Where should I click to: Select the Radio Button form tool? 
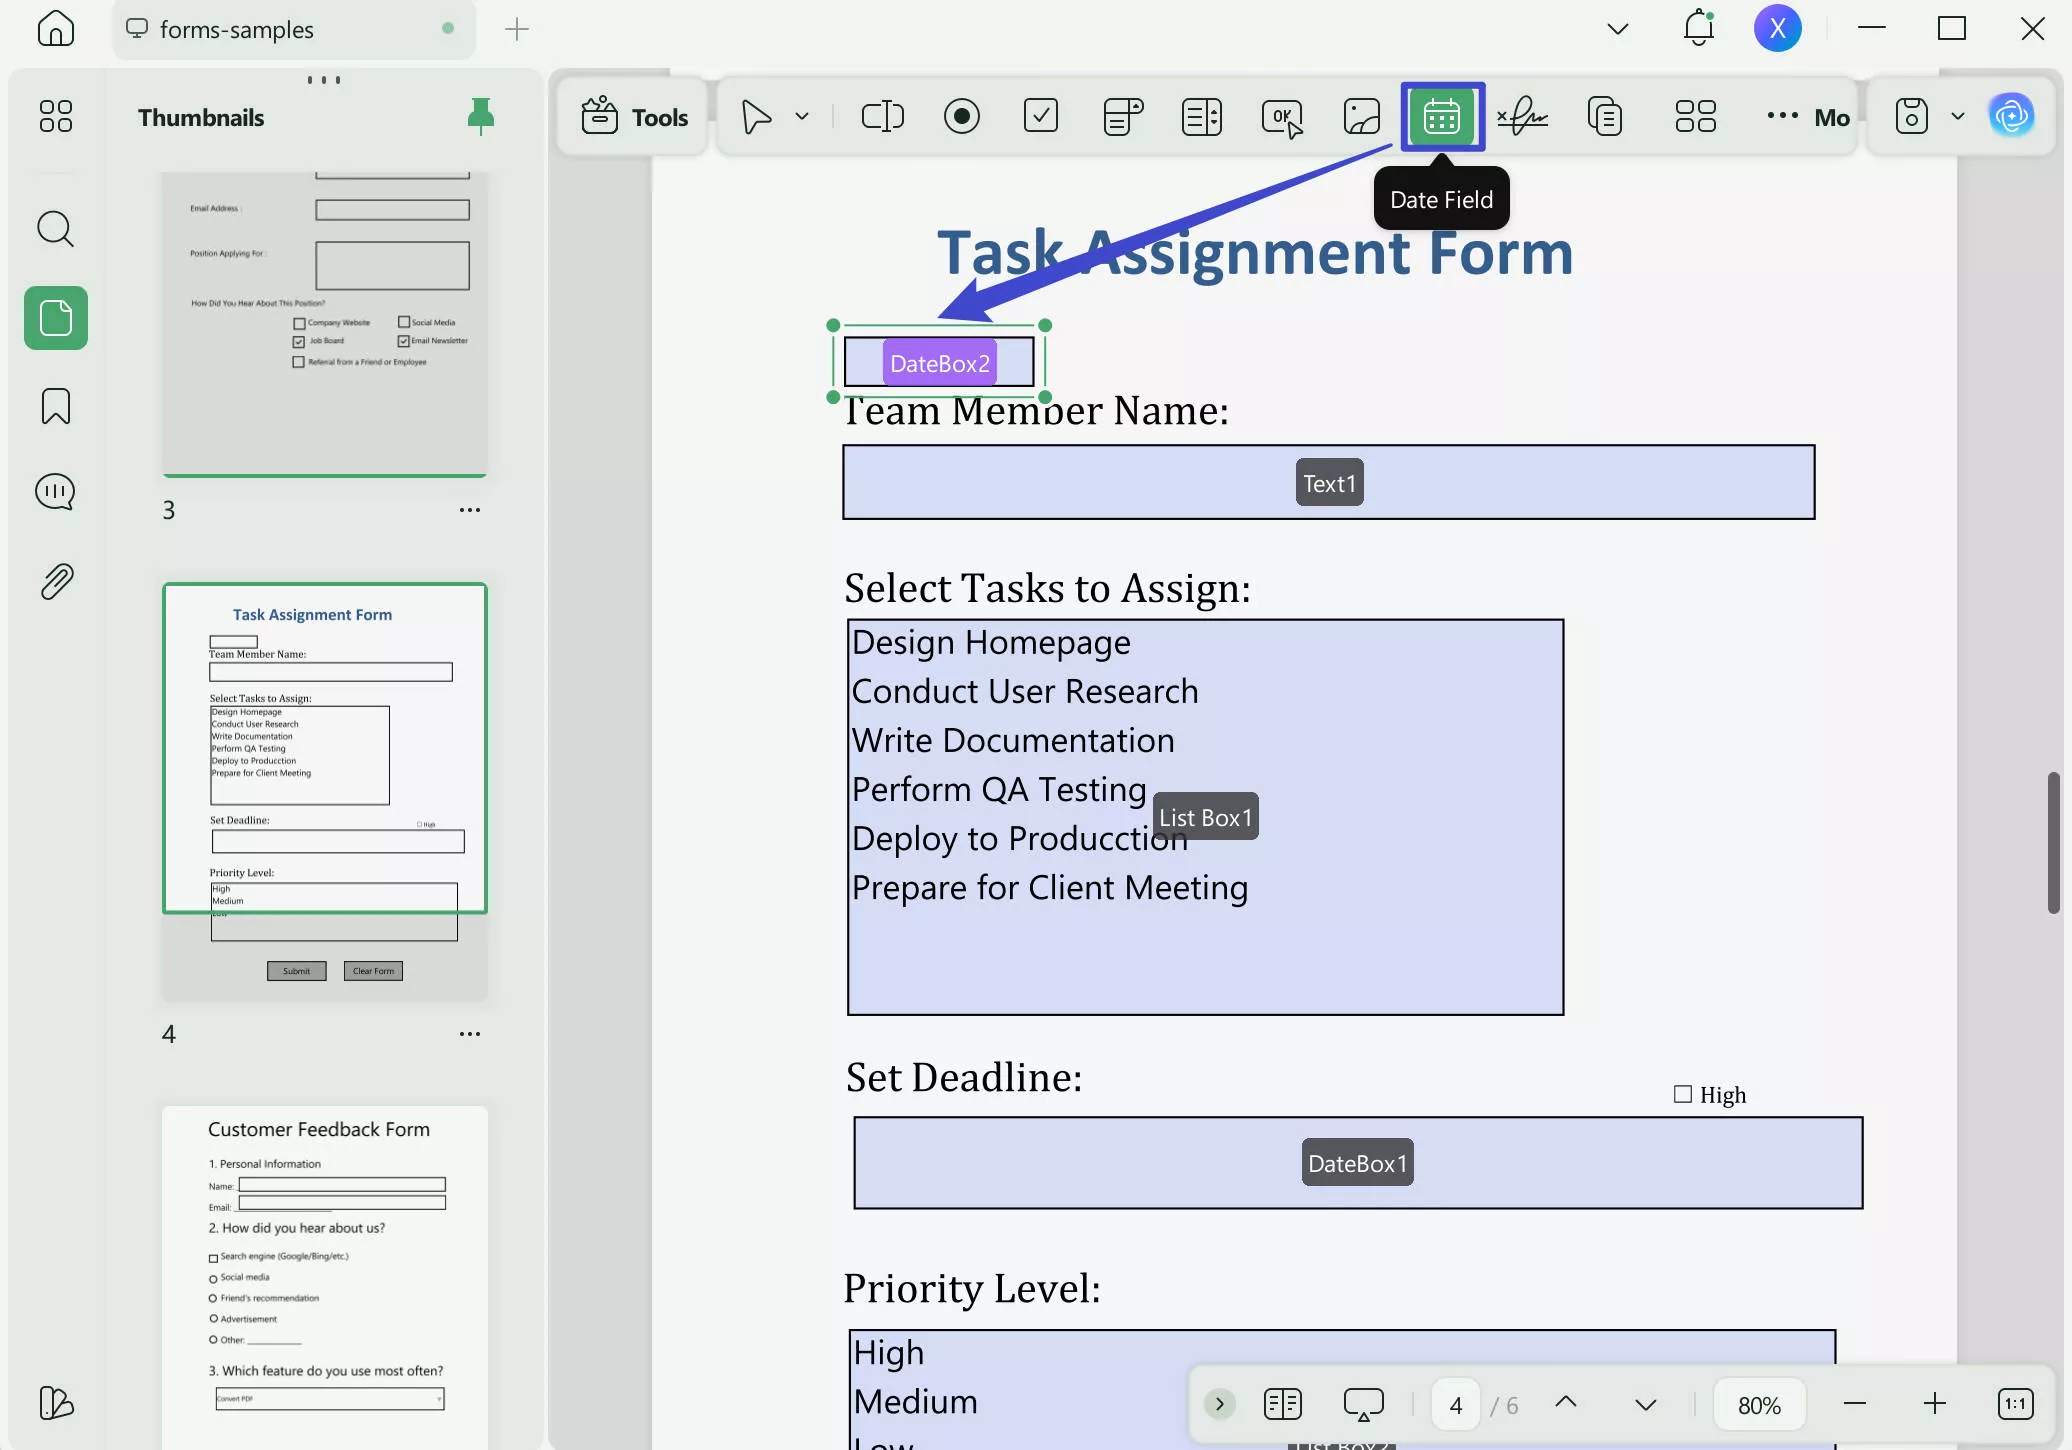(961, 117)
